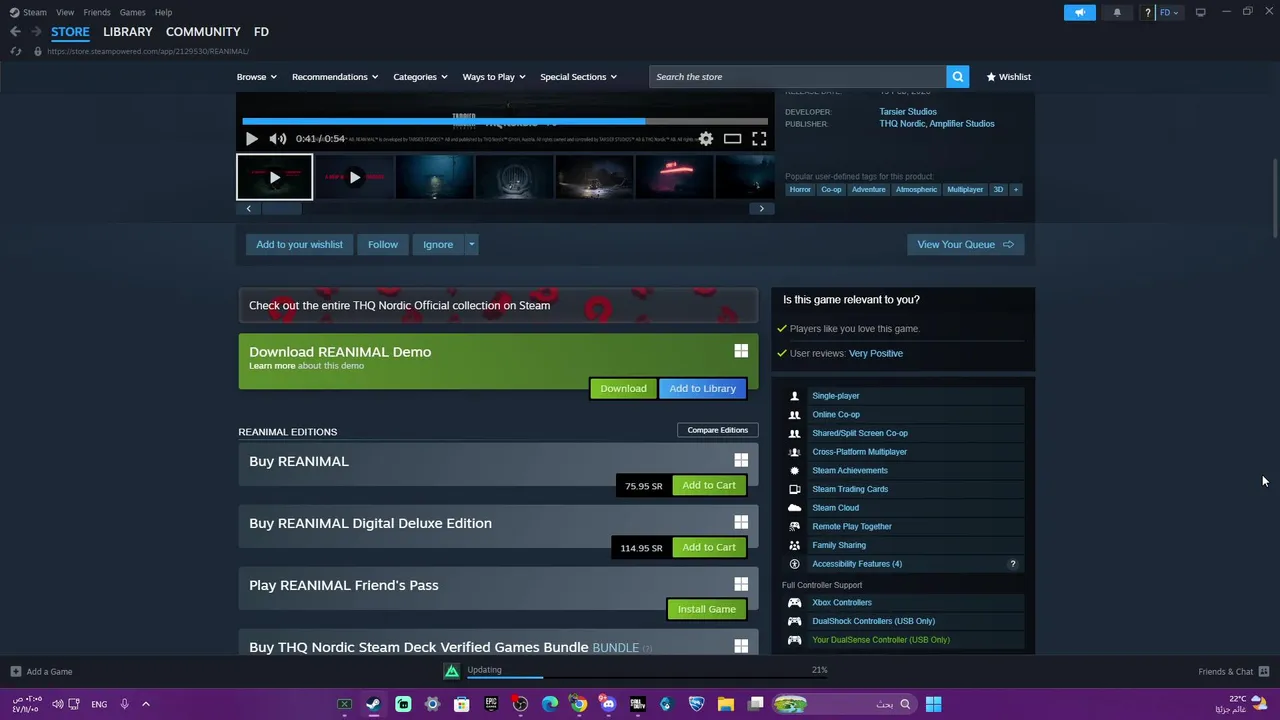Open the Help menu
1280x720 pixels.
[x=164, y=12]
